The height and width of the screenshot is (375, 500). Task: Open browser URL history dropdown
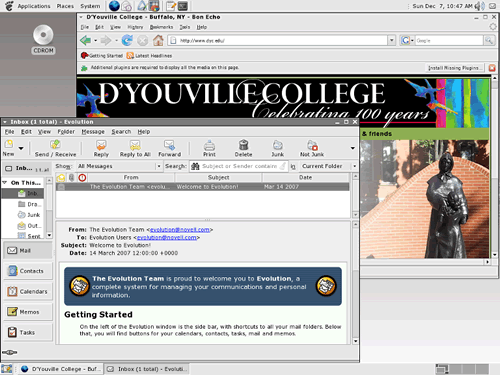coord(392,41)
